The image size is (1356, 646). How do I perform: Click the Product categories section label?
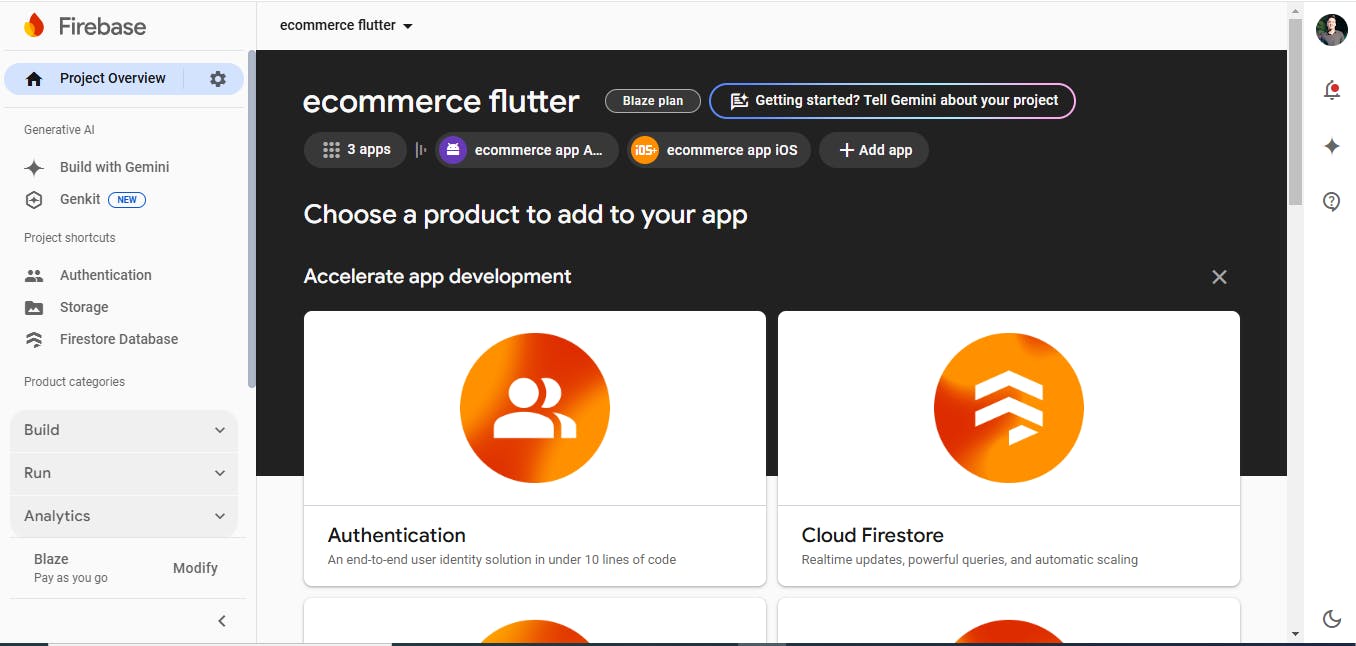coord(75,382)
